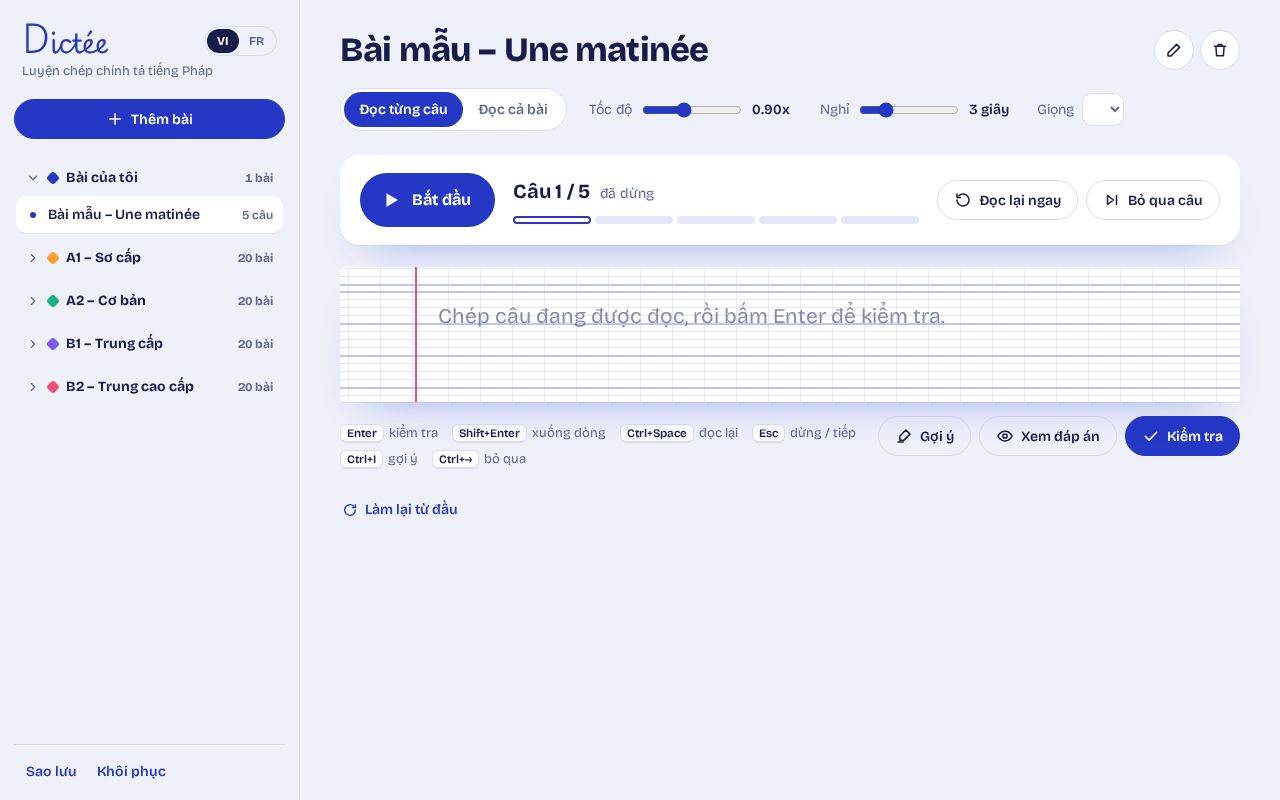Collapse the Bài của tôi group
The height and width of the screenshot is (800, 1280).
tap(33, 178)
